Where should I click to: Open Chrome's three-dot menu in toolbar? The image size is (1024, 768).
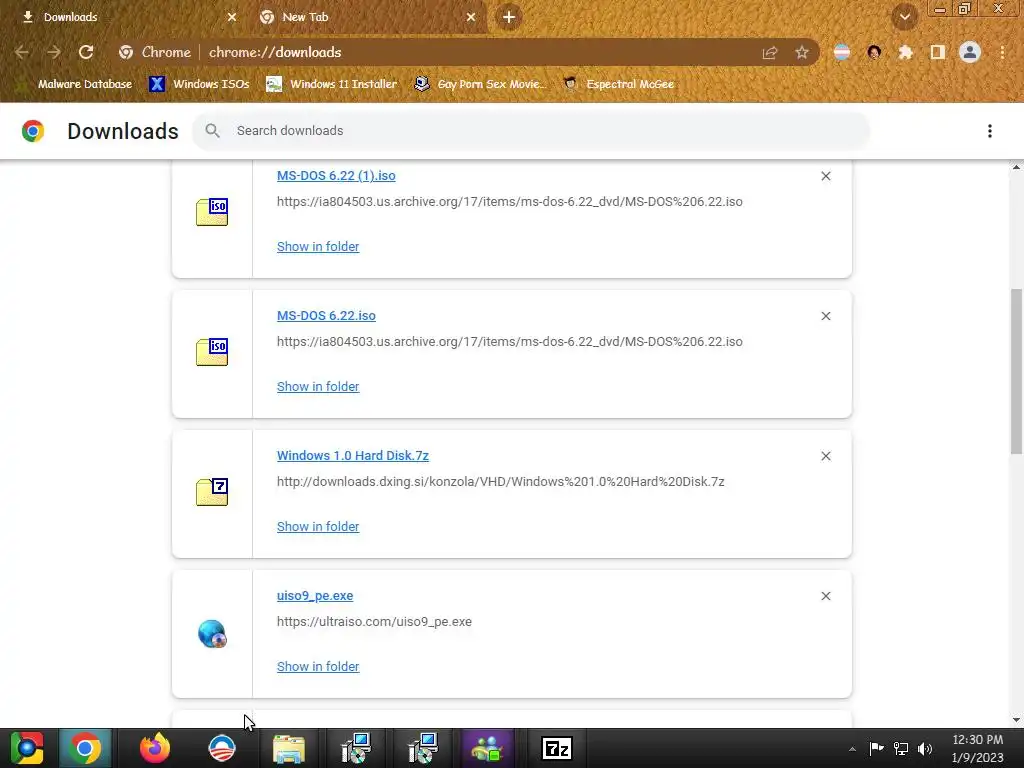click(1002, 52)
